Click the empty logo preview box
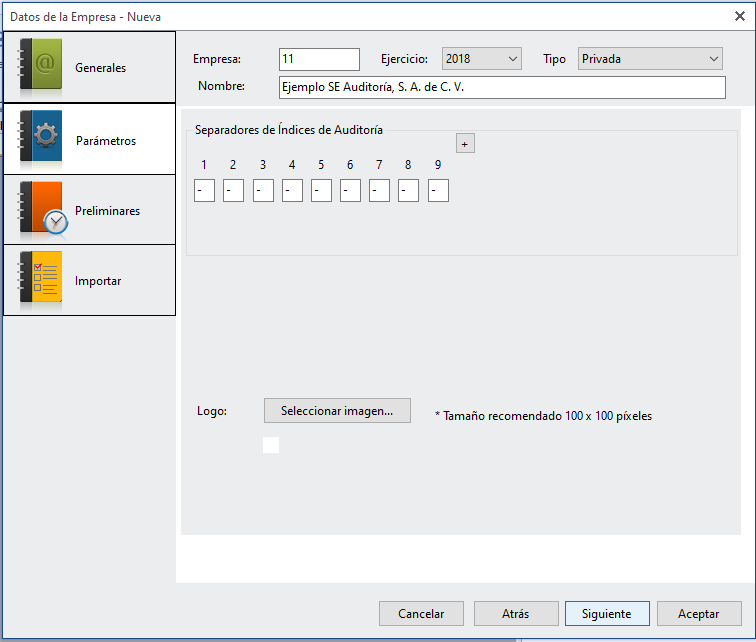Viewport: 756px width, 642px height. [x=271, y=445]
